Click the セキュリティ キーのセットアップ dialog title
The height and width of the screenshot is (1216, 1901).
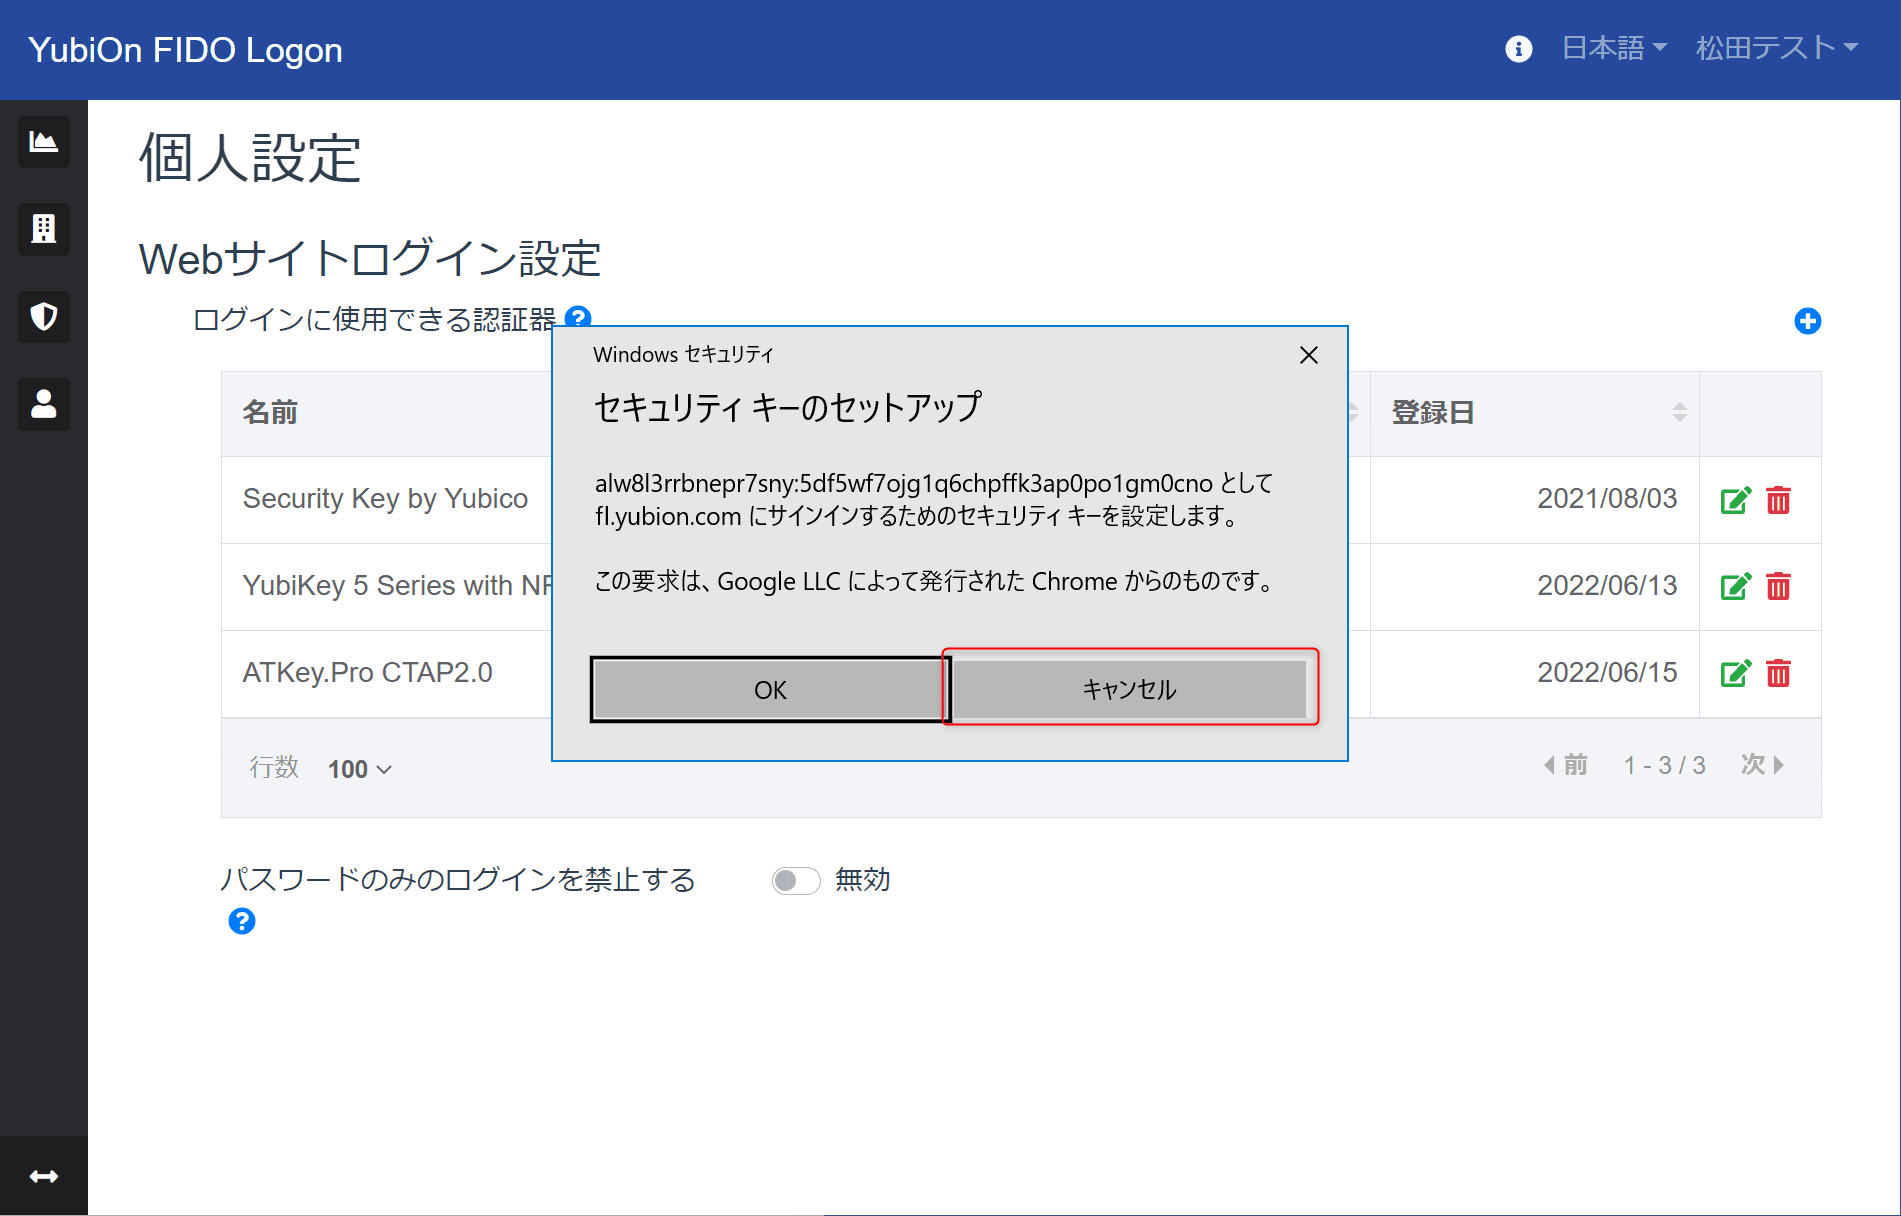coord(788,407)
